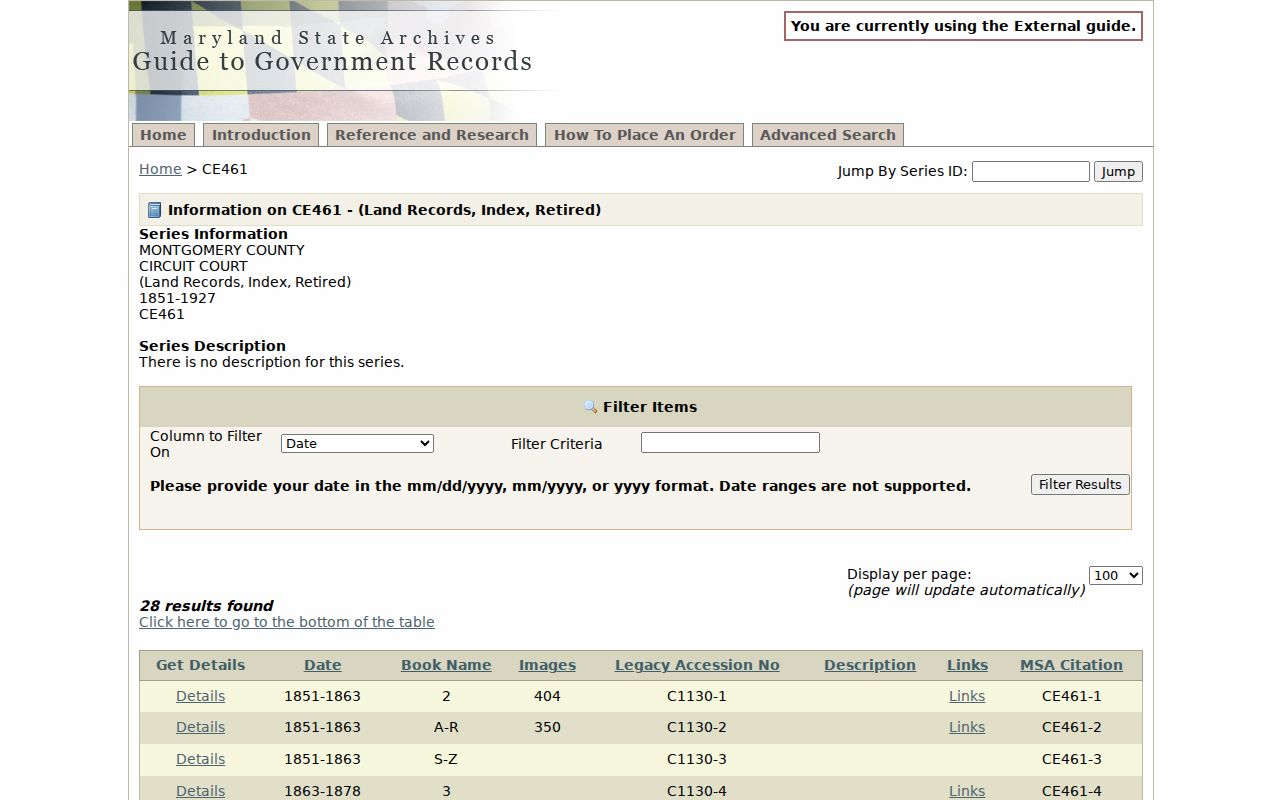Select the C1130-3 accession number cell
This screenshot has width=1280, height=800.
pos(697,759)
